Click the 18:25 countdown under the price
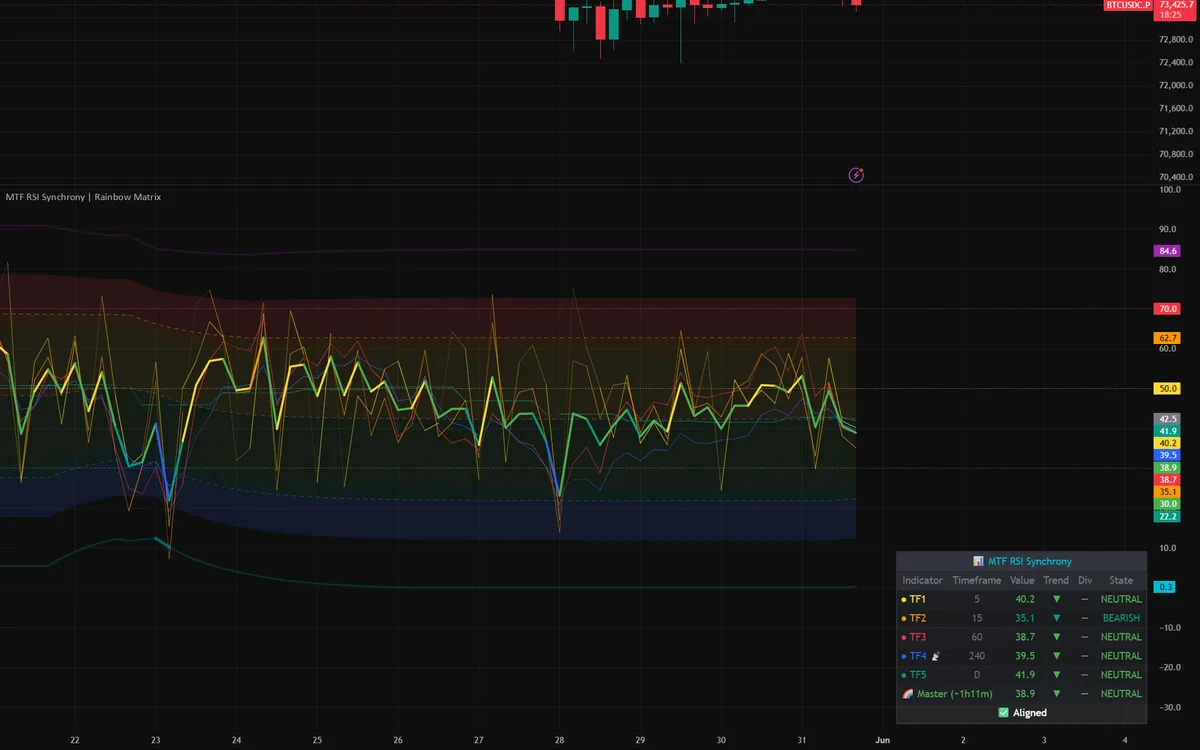The width and height of the screenshot is (1200, 750). (x=1171, y=16)
